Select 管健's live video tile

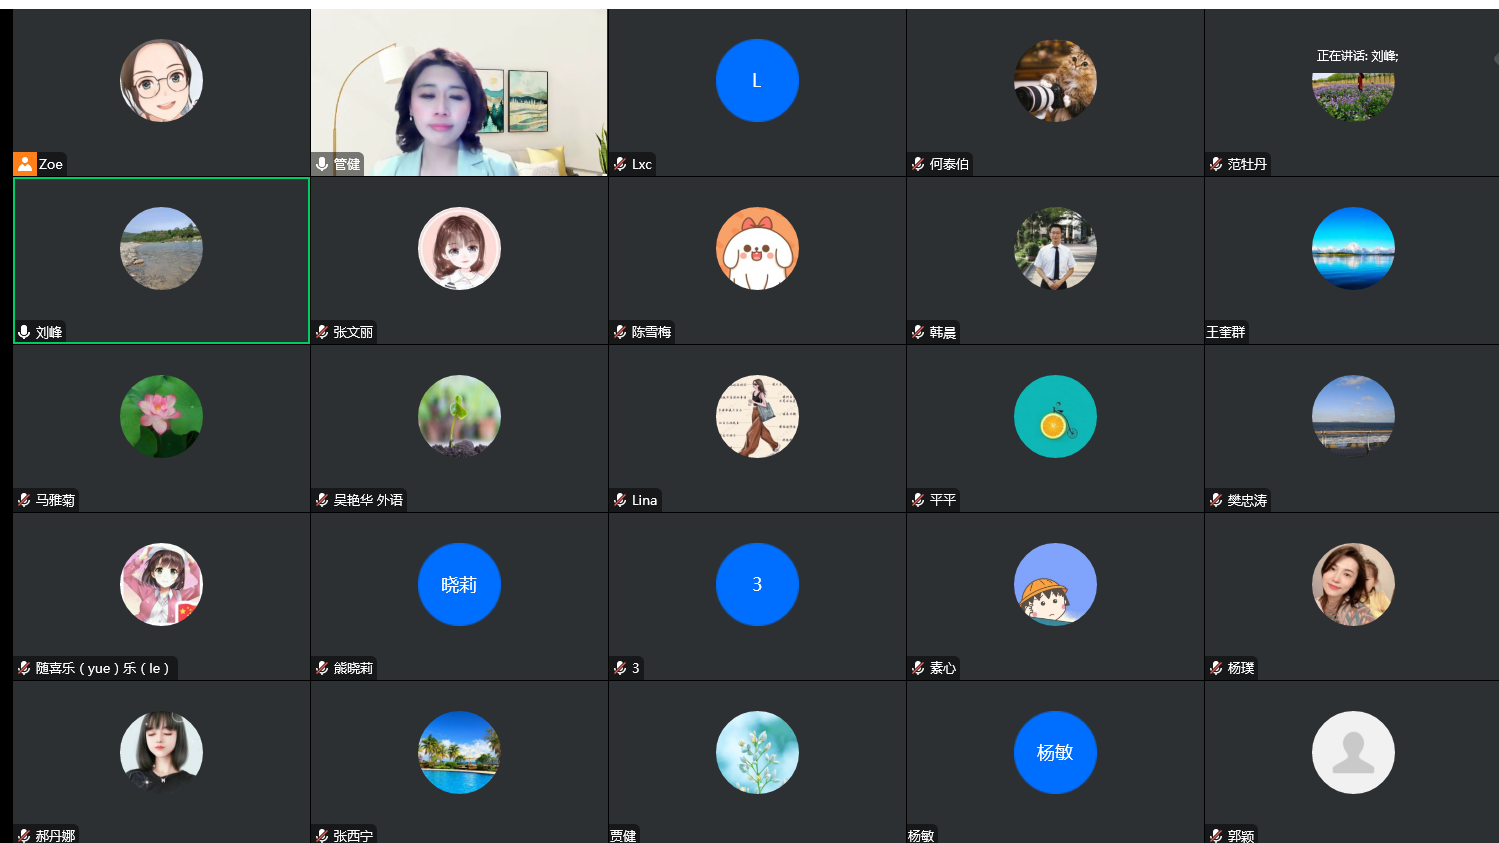459,90
